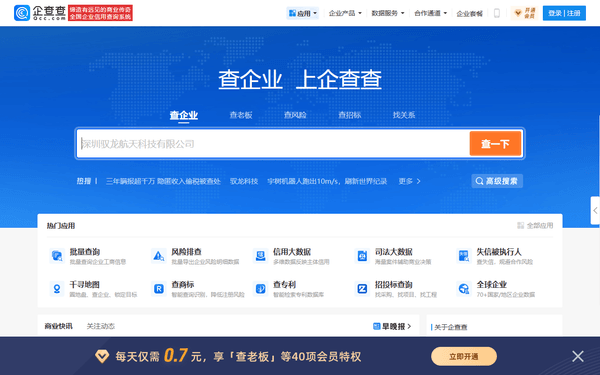Click the 早晚报 newspaper icon
This screenshot has width=600, height=375.
click(377, 326)
